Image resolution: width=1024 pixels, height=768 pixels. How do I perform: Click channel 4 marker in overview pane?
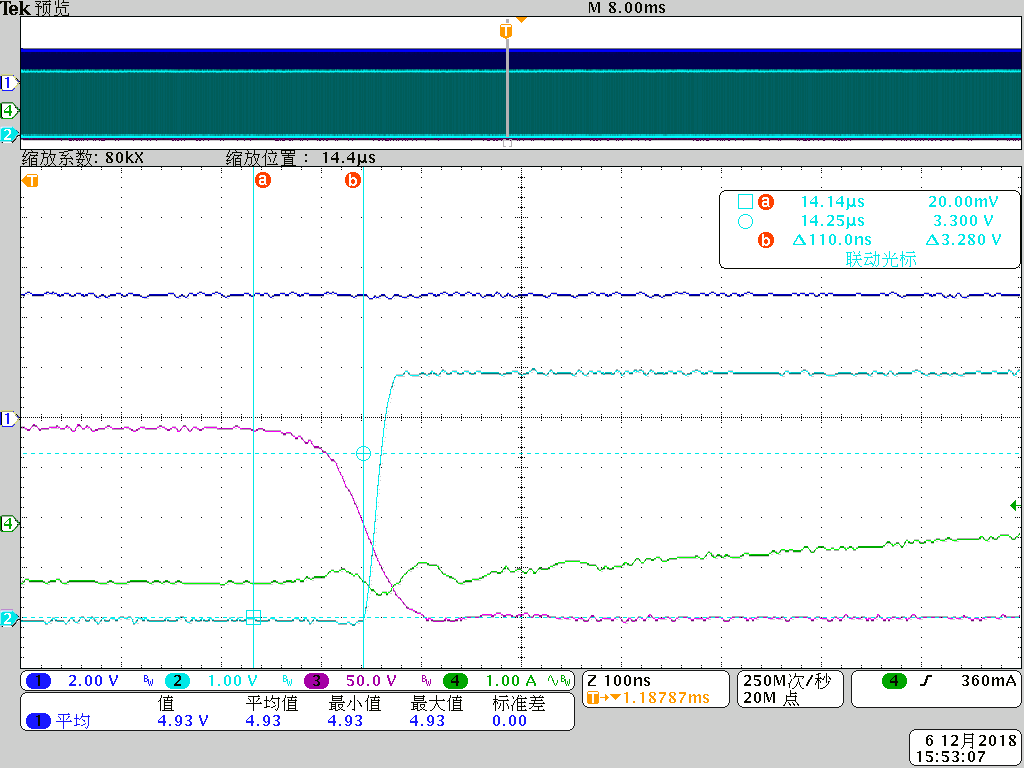(x=8, y=110)
